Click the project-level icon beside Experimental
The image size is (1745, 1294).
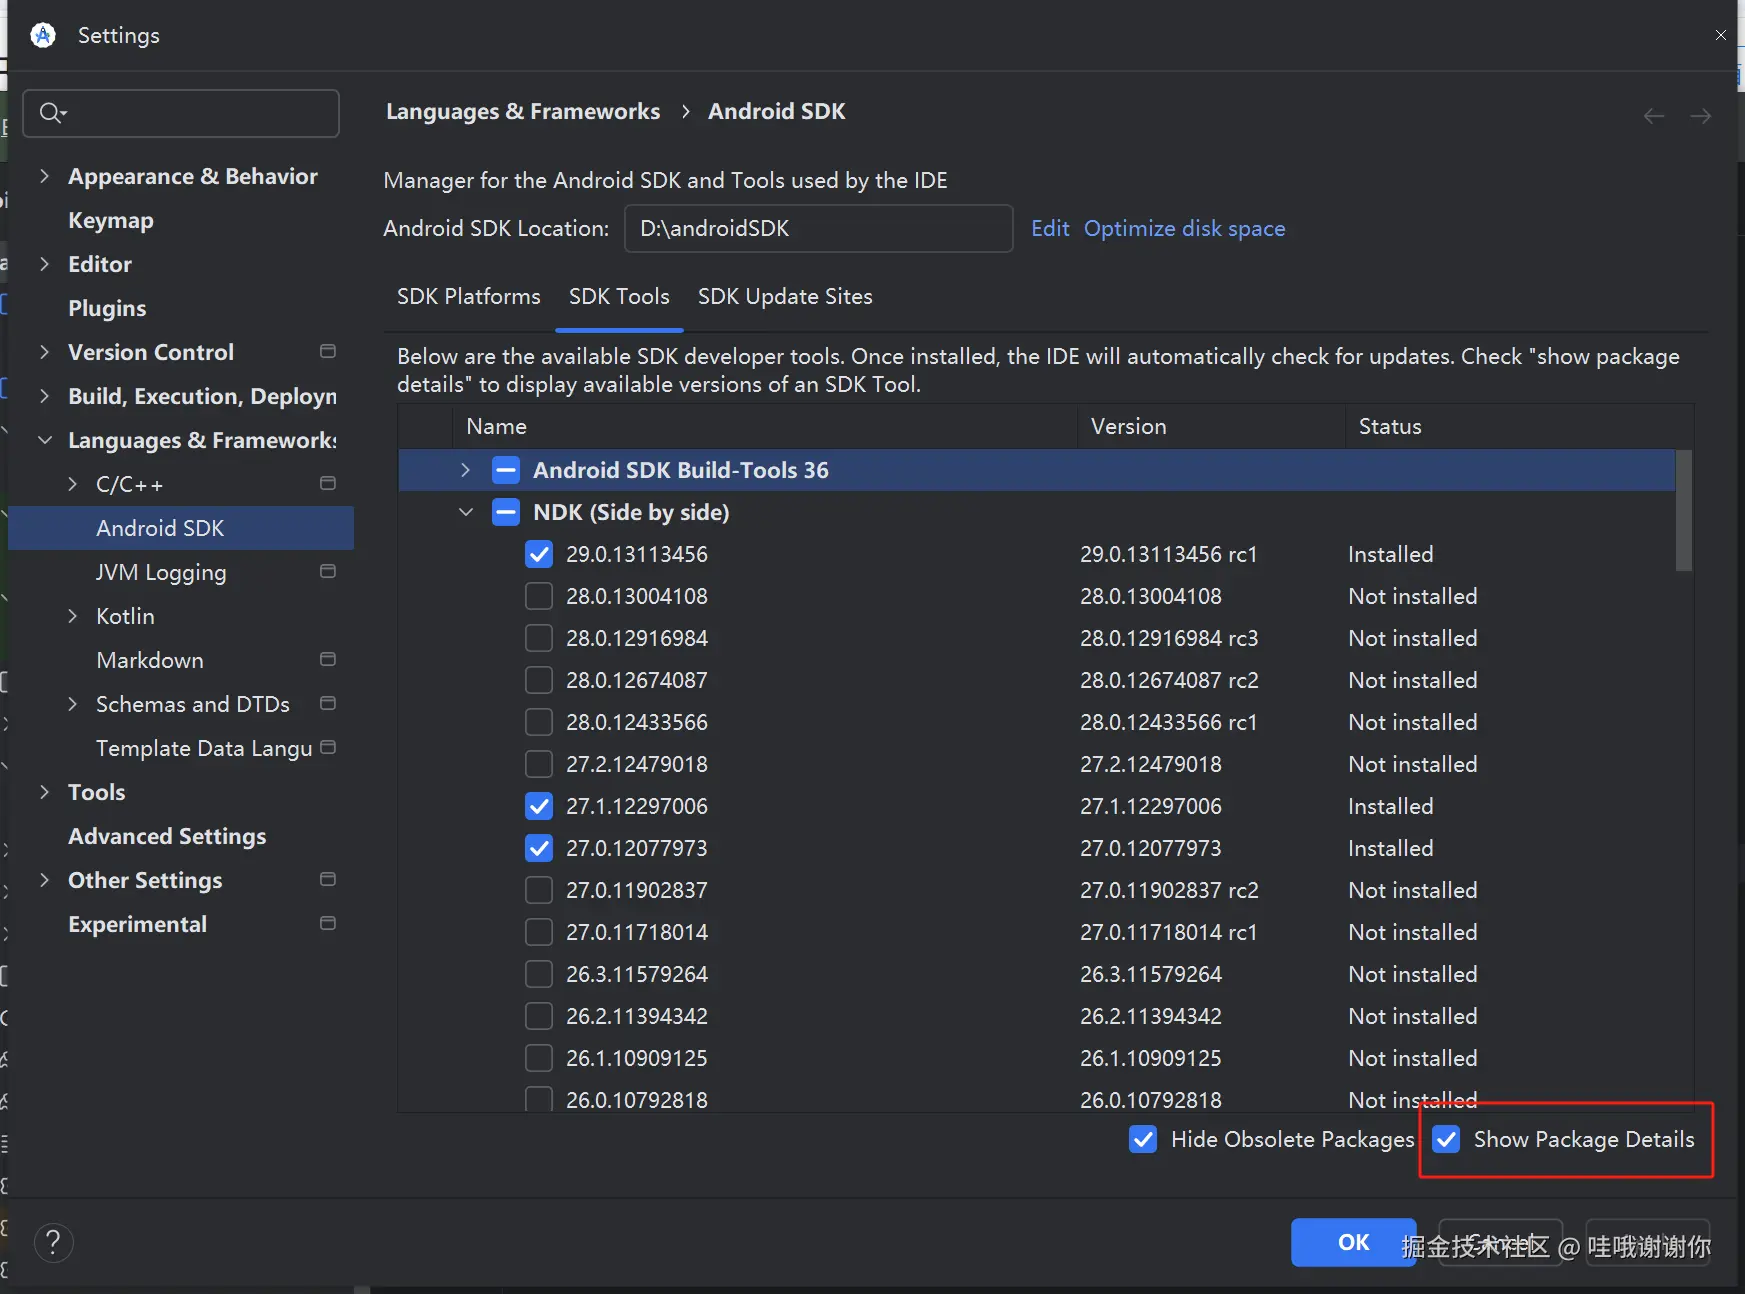pos(327,924)
